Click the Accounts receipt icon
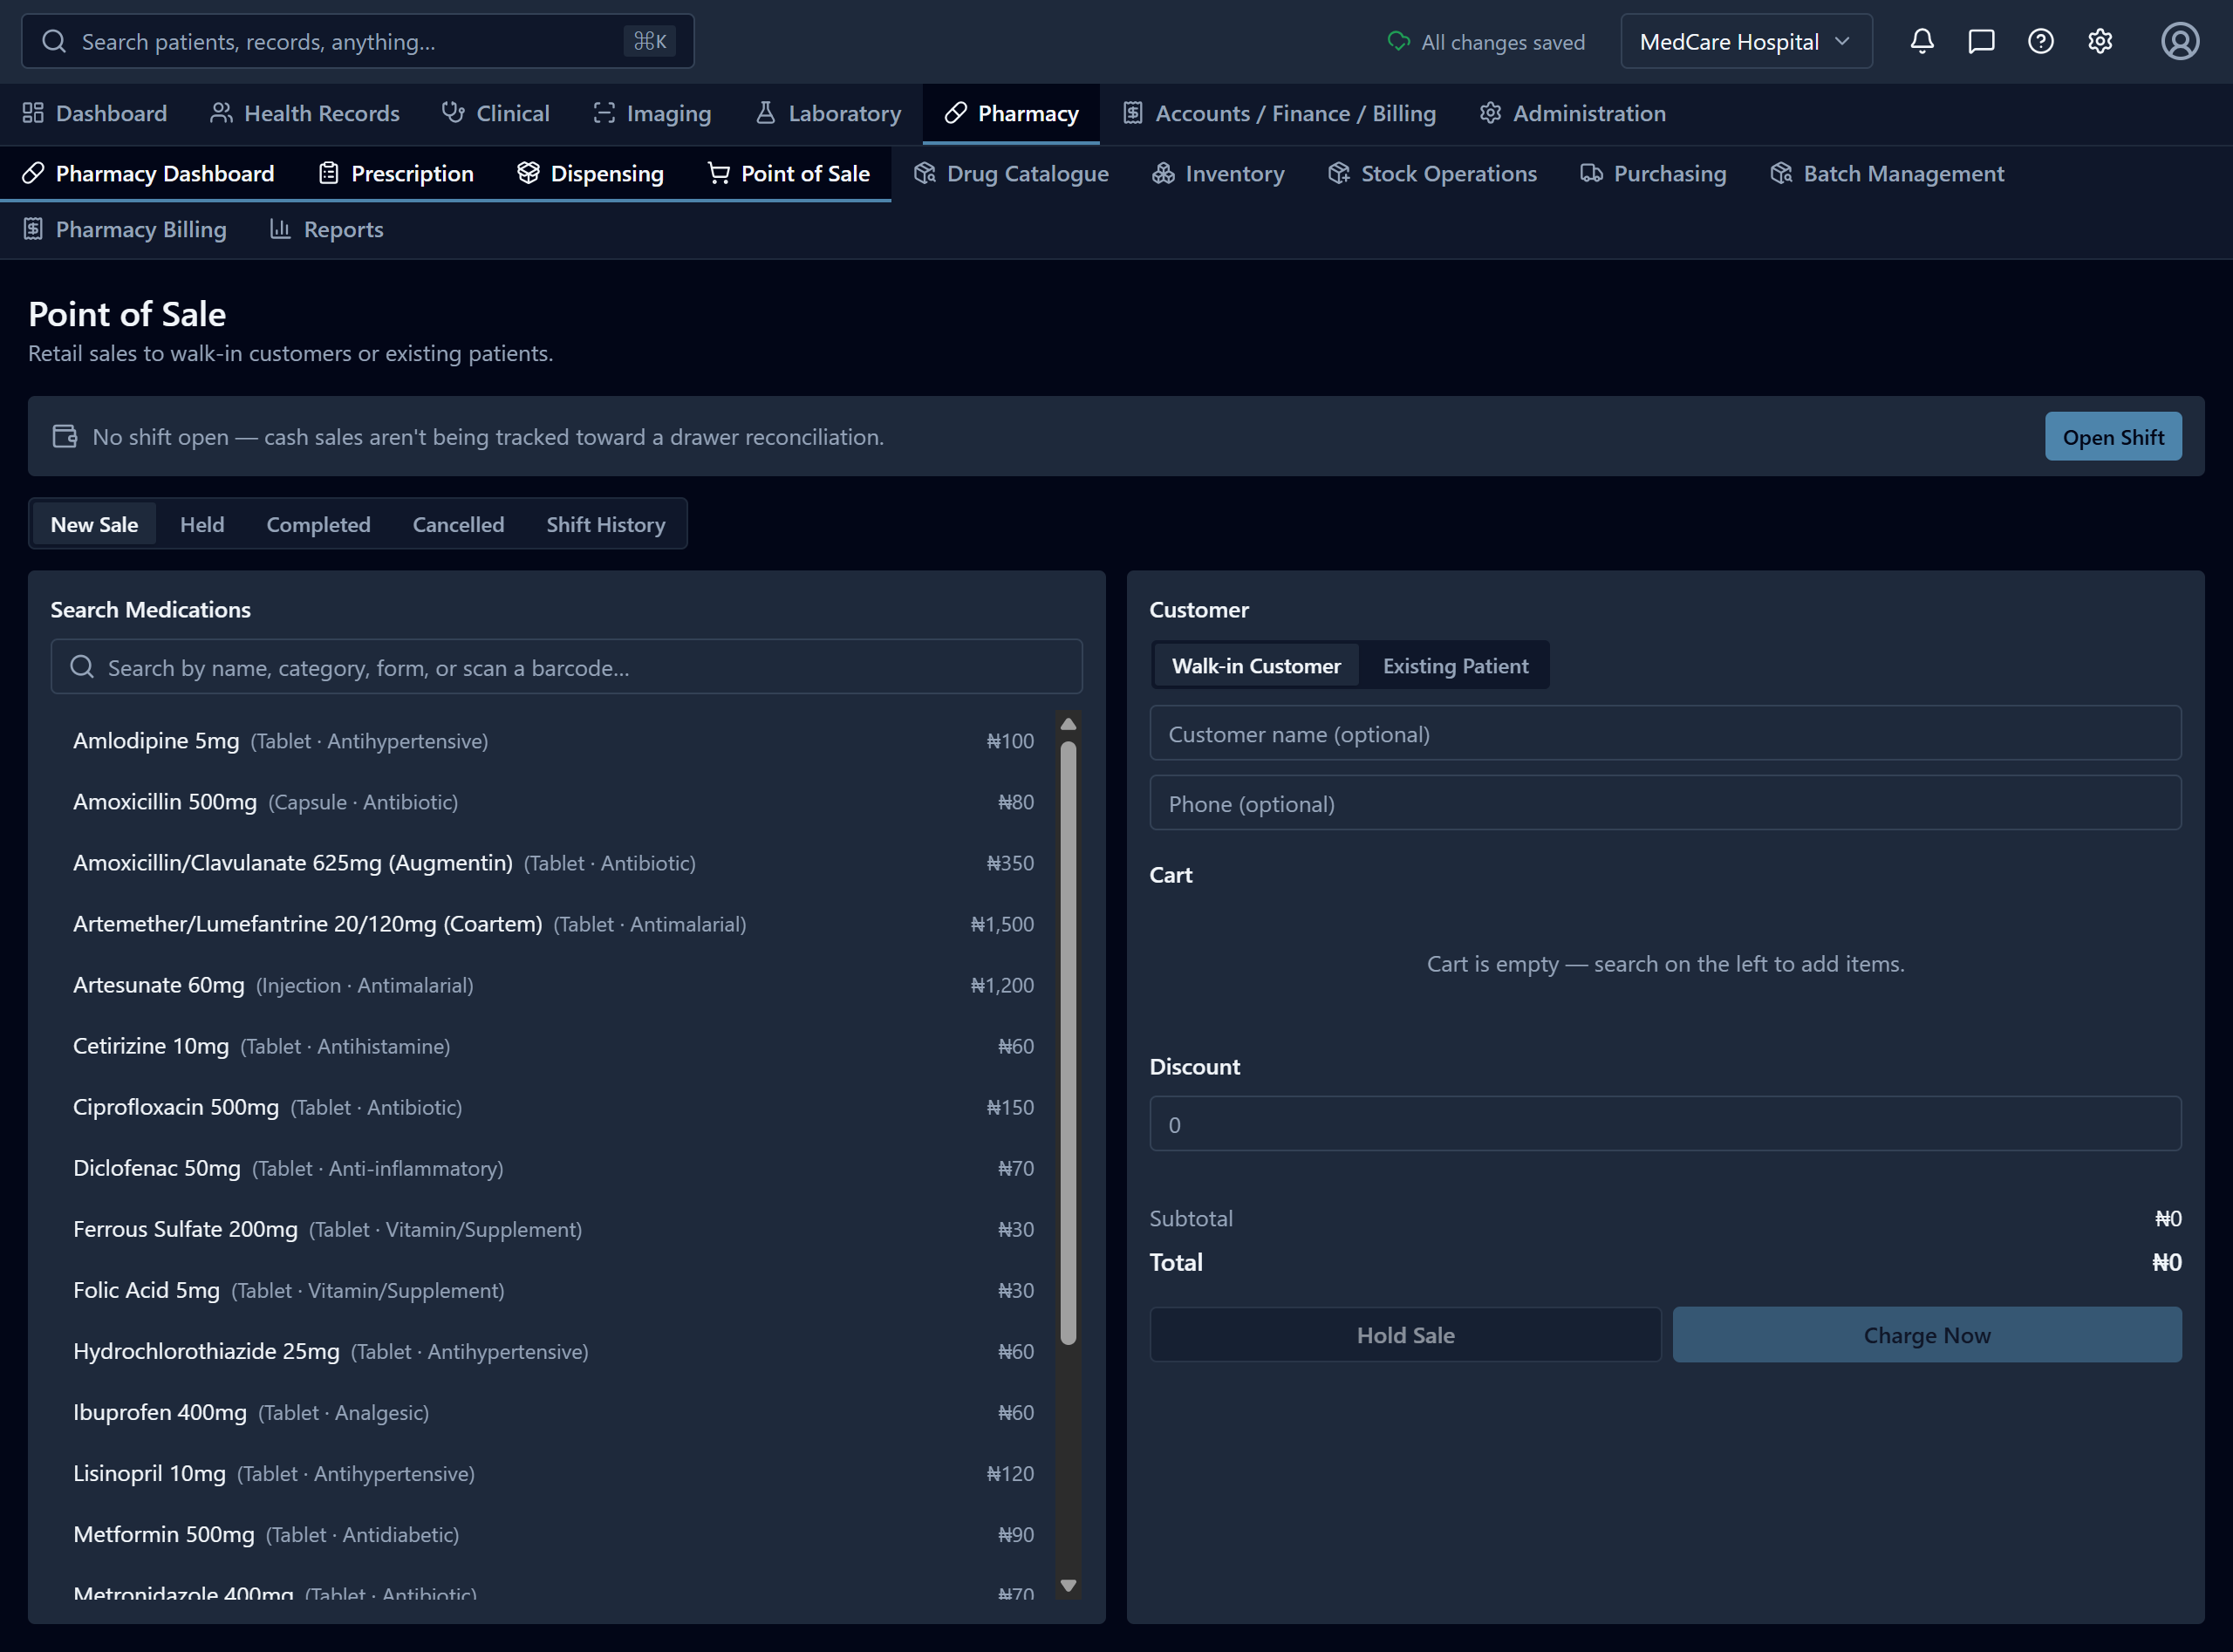2233x1652 pixels. click(x=1132, y=113)
